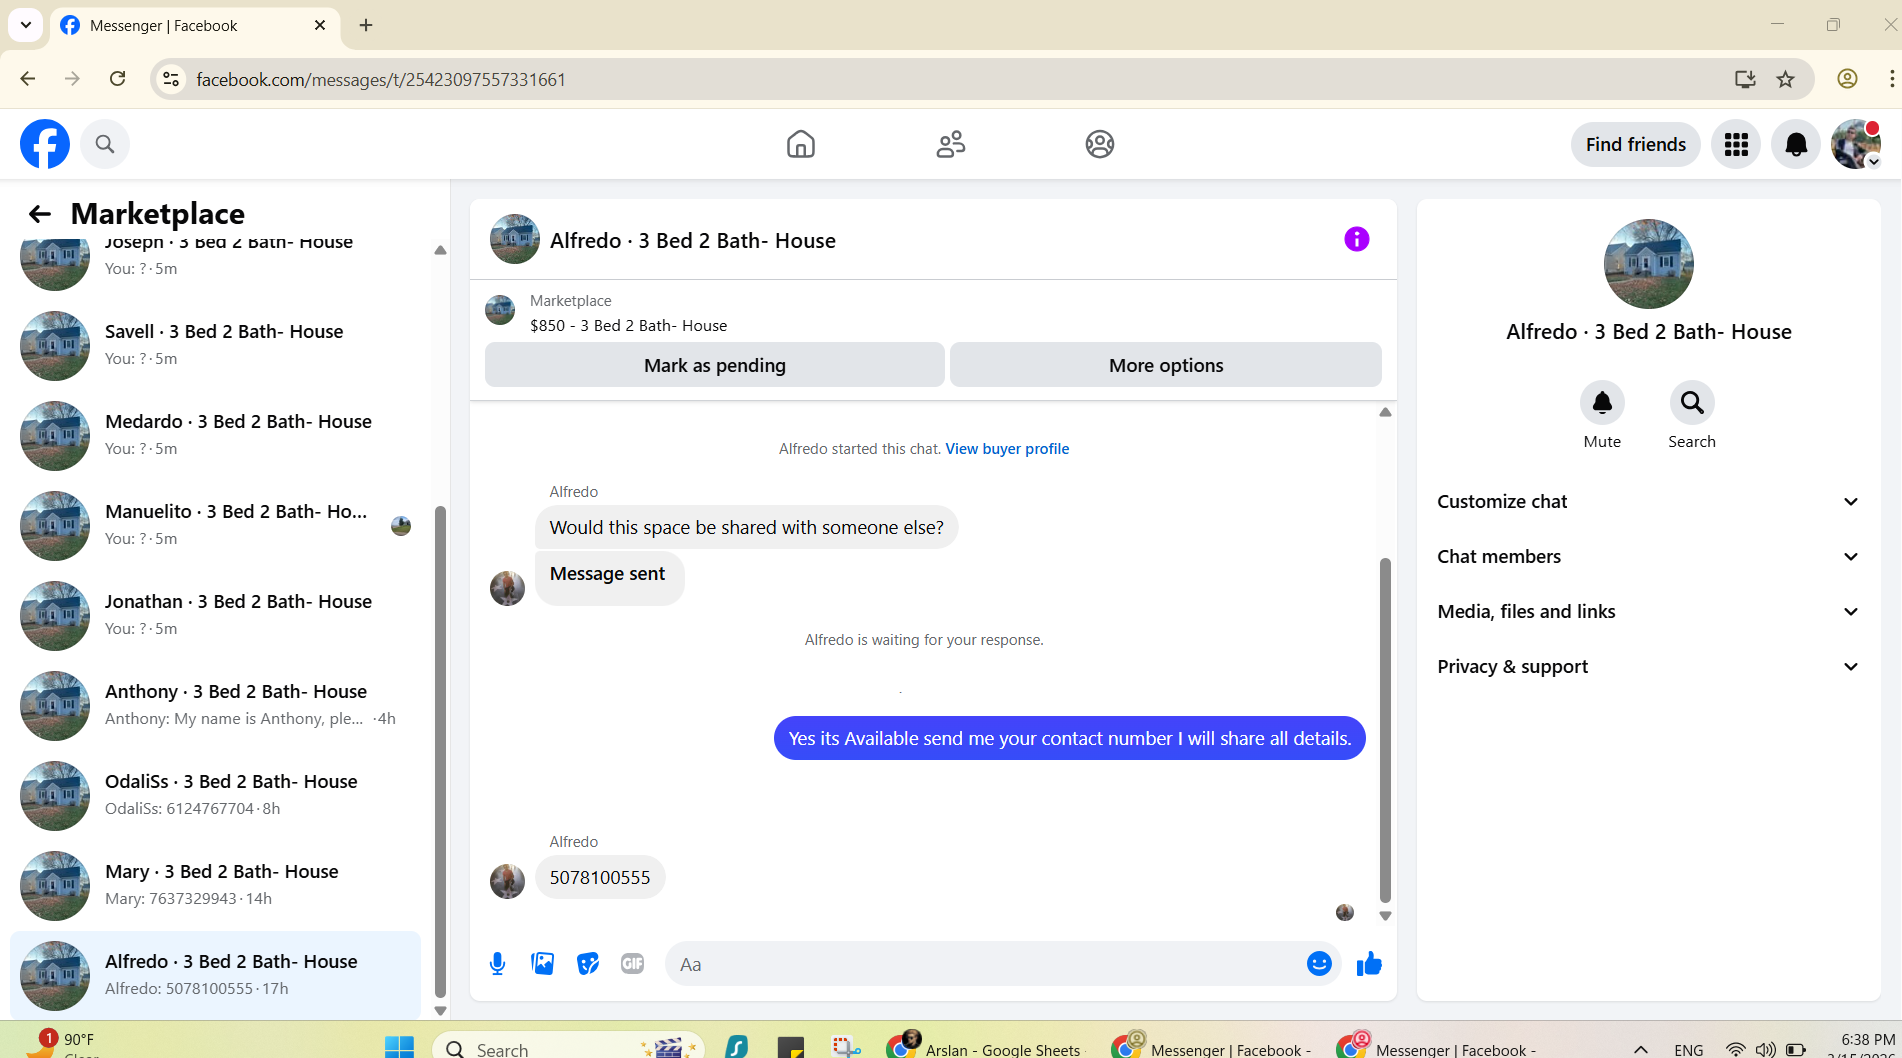Expand the Privacy & support section
Image resolution: width=1902 pixels, height=1058 pixels.
coord(1649,667)
